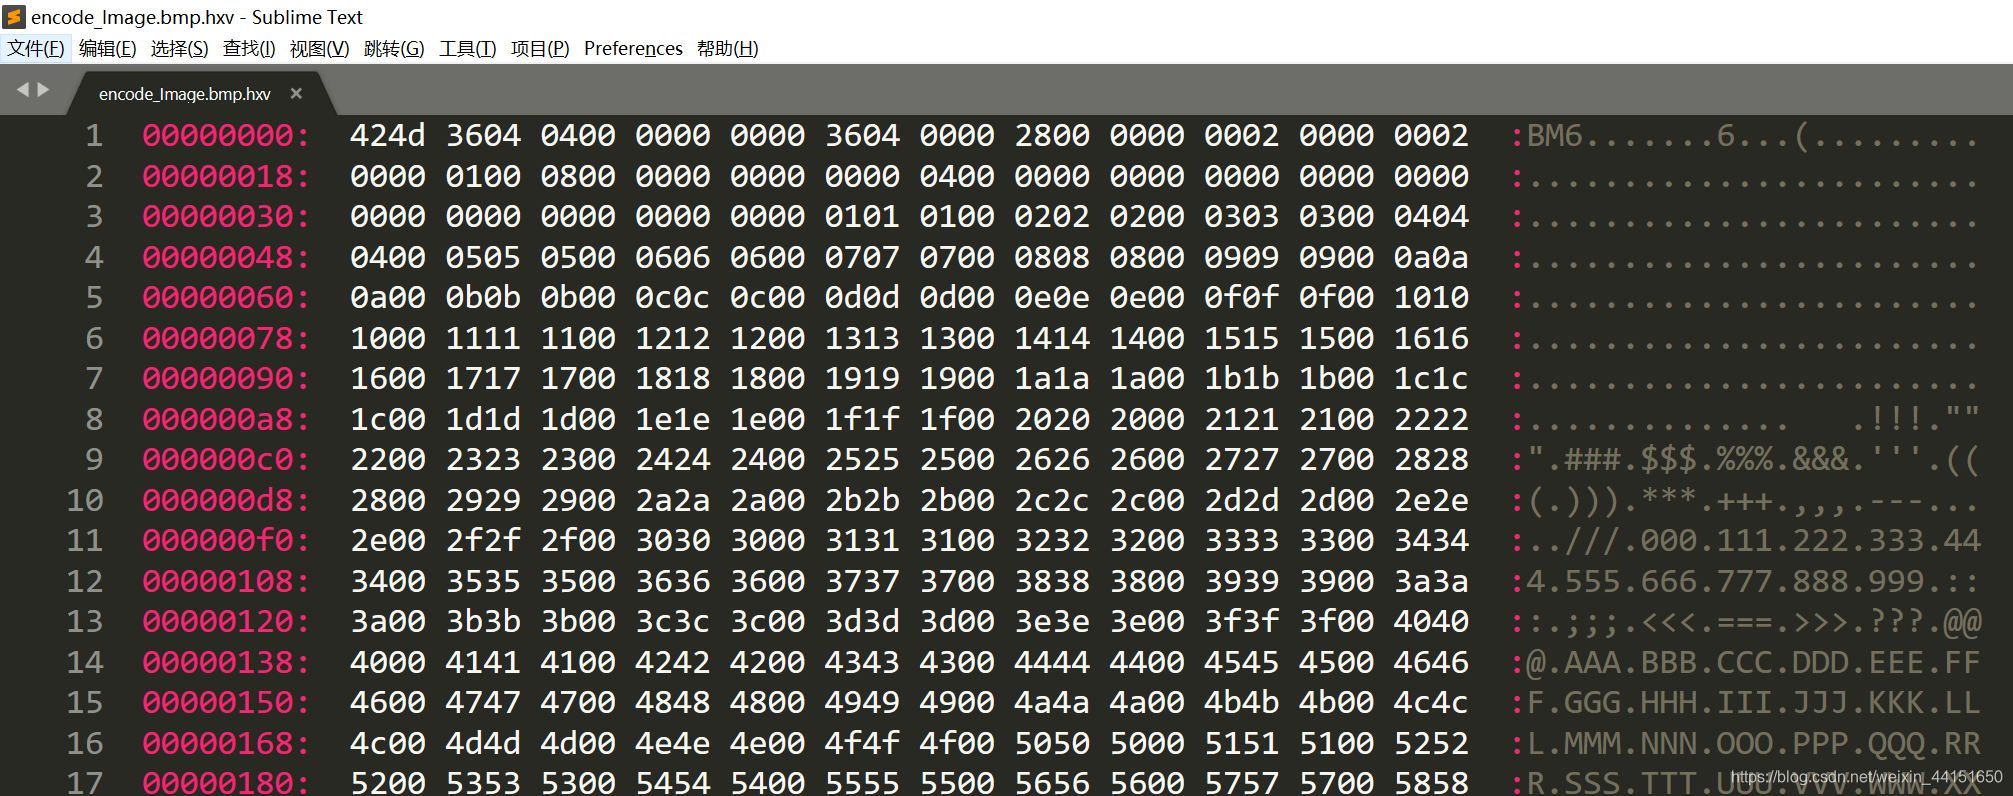Click hex value 4c4c on line 15

coord(1431,702)
